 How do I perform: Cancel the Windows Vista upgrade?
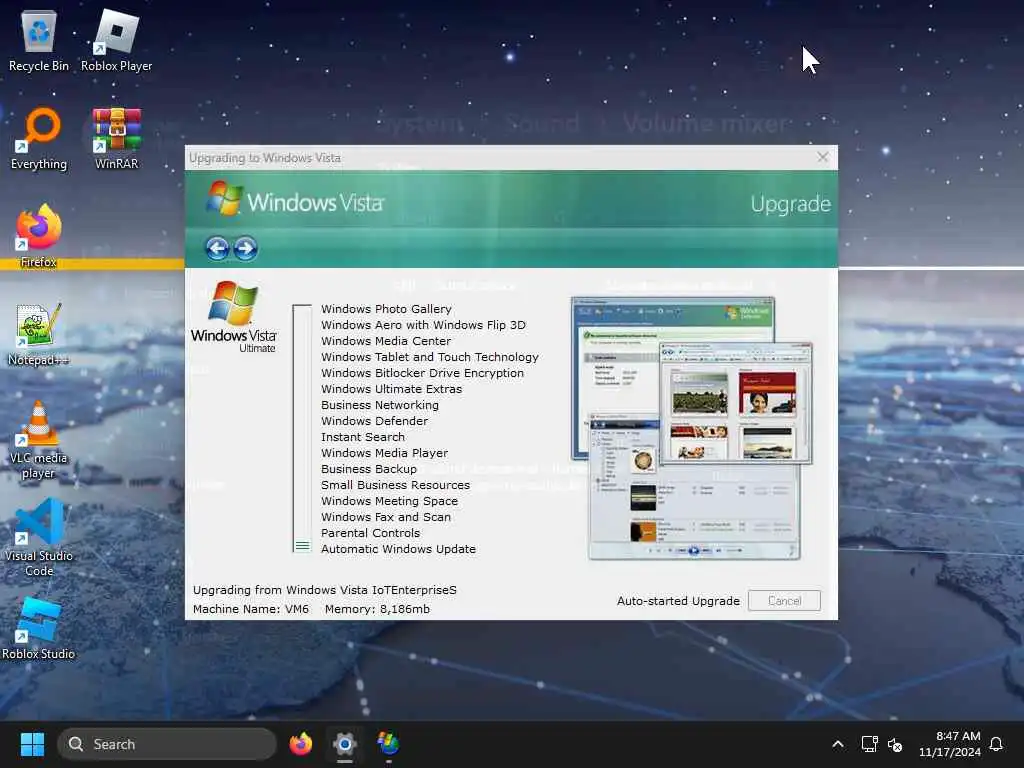pyautogui.click(x=784, y=601)
